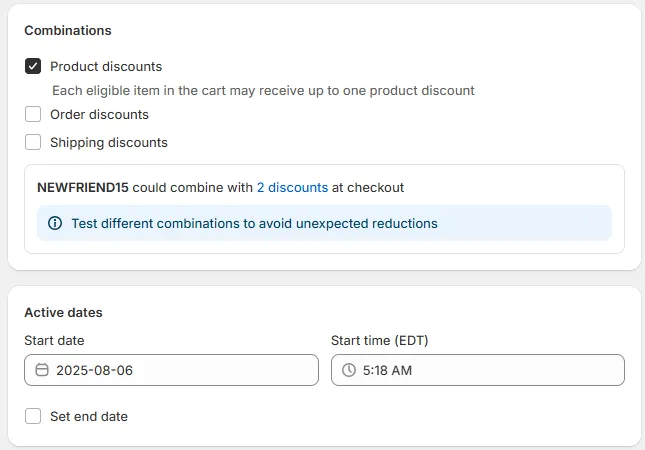Click the Set end date label
The height and width of the screenshot is (450, 645).
(x=89, y=417)
